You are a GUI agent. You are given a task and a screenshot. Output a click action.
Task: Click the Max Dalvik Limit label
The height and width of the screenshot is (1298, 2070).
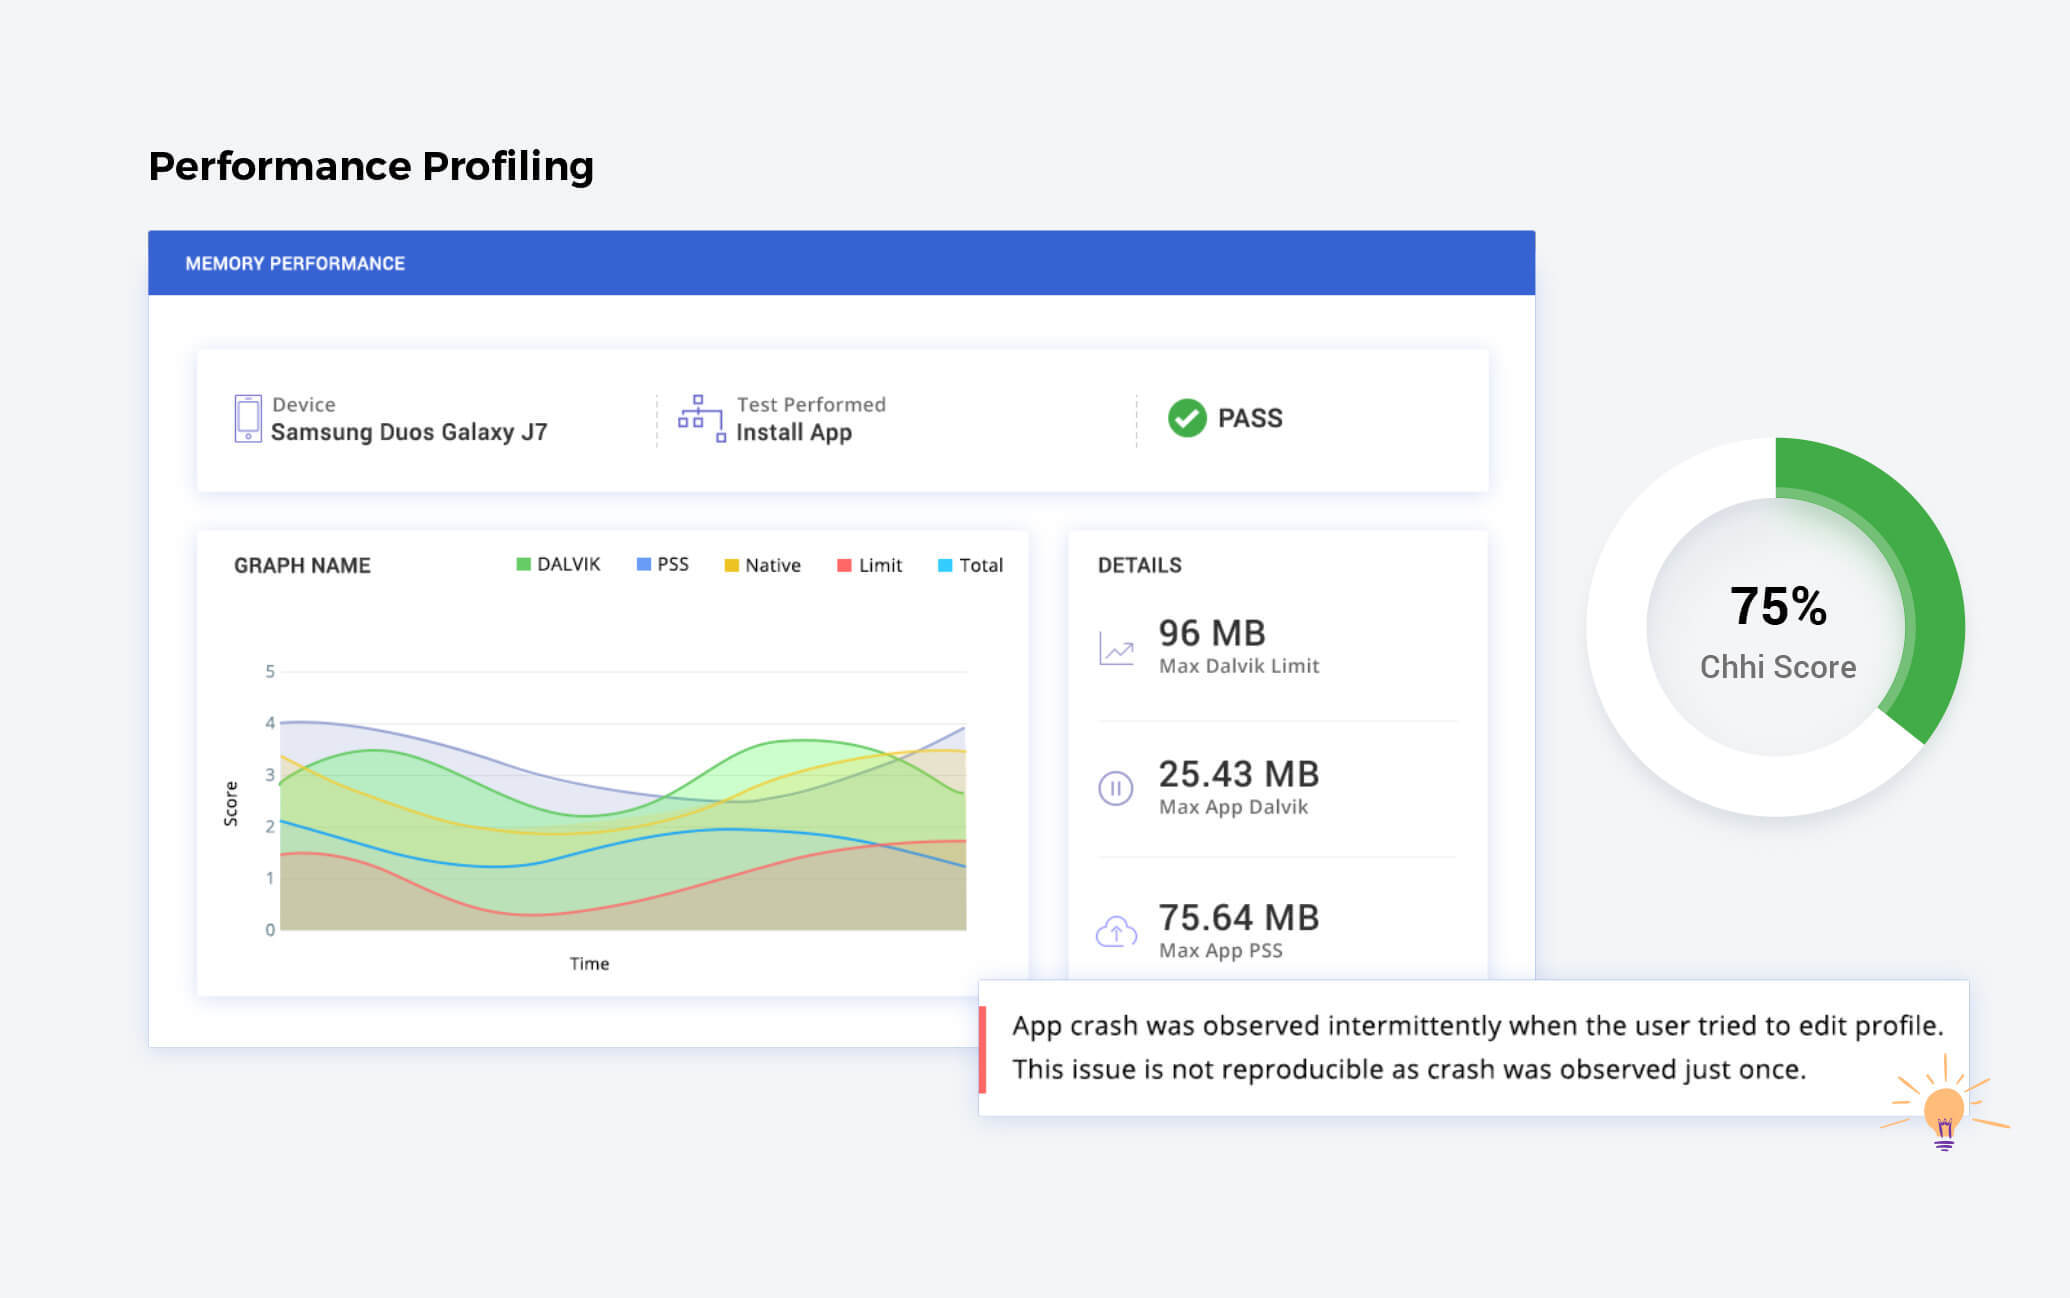[x=1239, y=666]
